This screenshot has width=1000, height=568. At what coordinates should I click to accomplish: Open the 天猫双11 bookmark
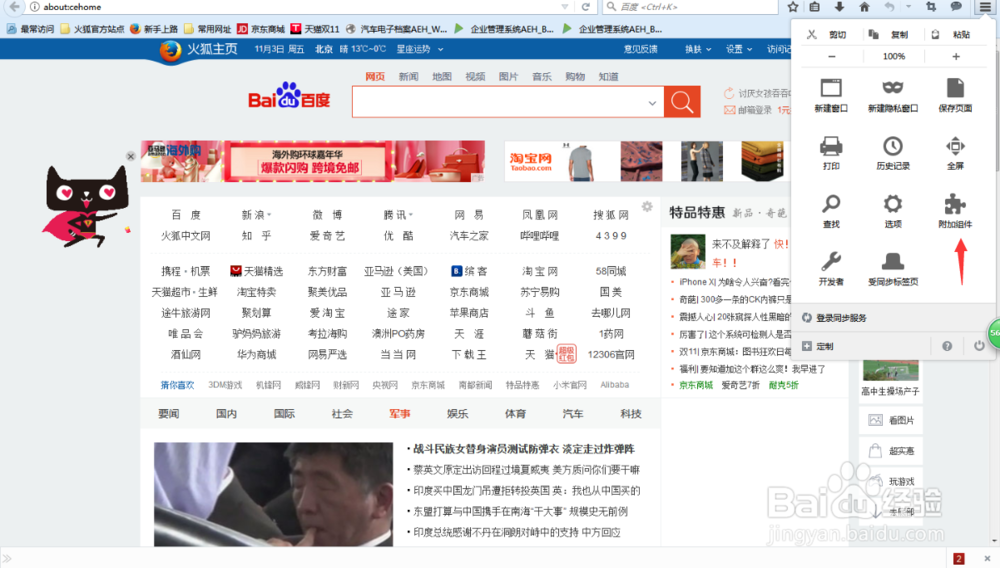coord(315,29)
